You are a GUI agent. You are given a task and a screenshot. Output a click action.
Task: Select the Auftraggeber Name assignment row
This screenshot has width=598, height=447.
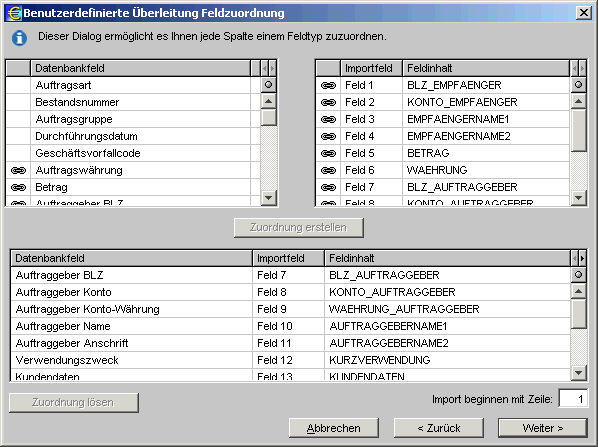click(290, 326)
